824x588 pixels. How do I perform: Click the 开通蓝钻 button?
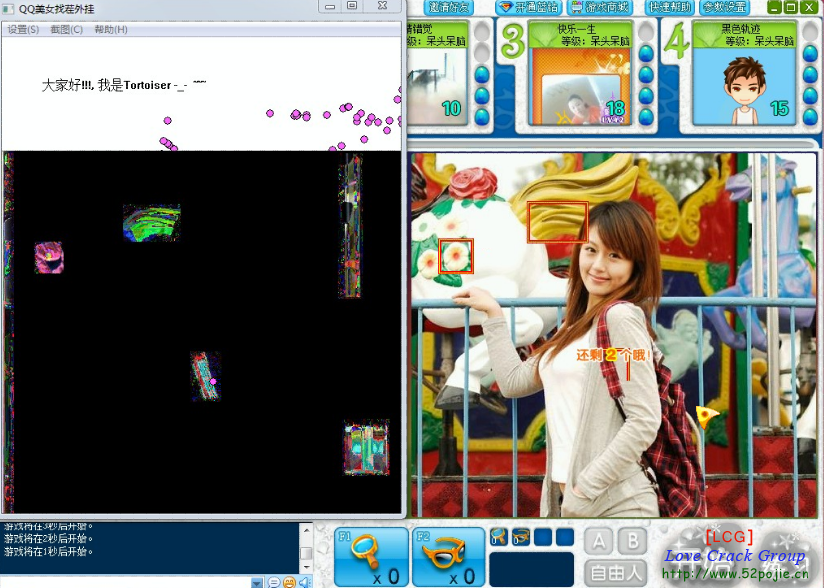pos(529,7)
